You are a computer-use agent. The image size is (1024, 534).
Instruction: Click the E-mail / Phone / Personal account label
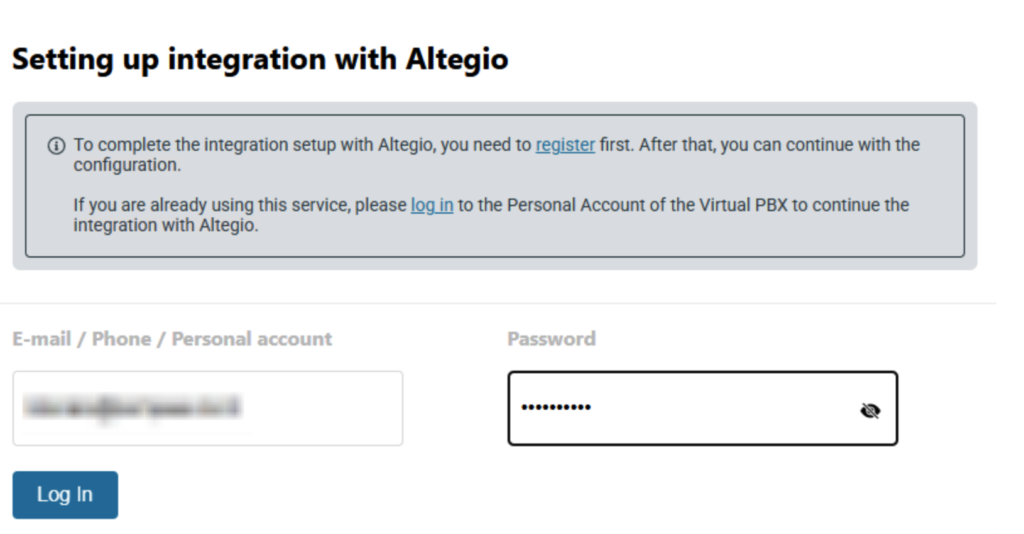pyautogui.click(x=172, y=339)
